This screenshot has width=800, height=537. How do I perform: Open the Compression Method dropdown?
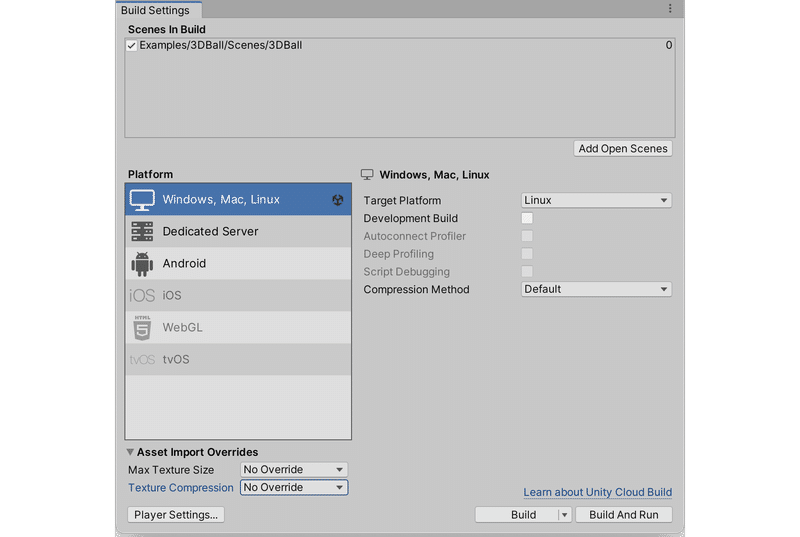pos(596,289)
